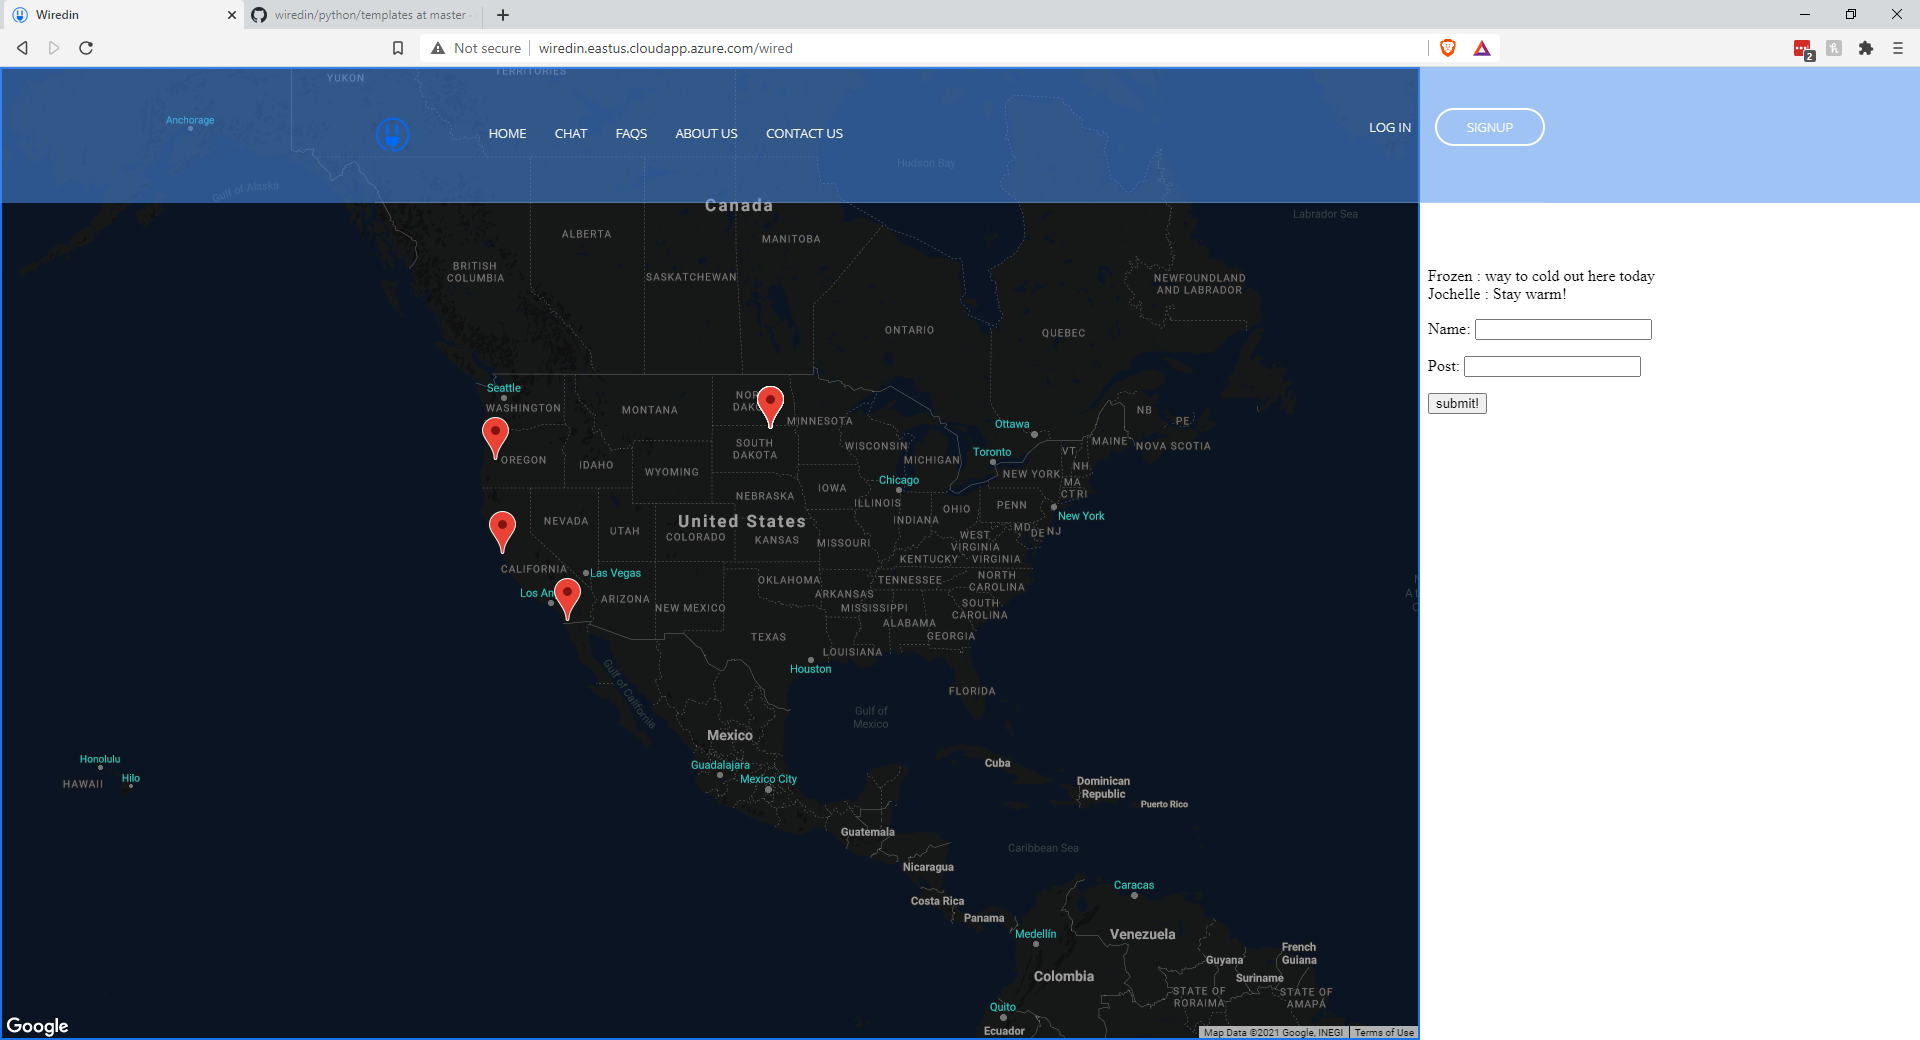Viewport: 1920px width, 1040px height.
Task: Click the red extension icon with badge
Action: (1803, 49)
